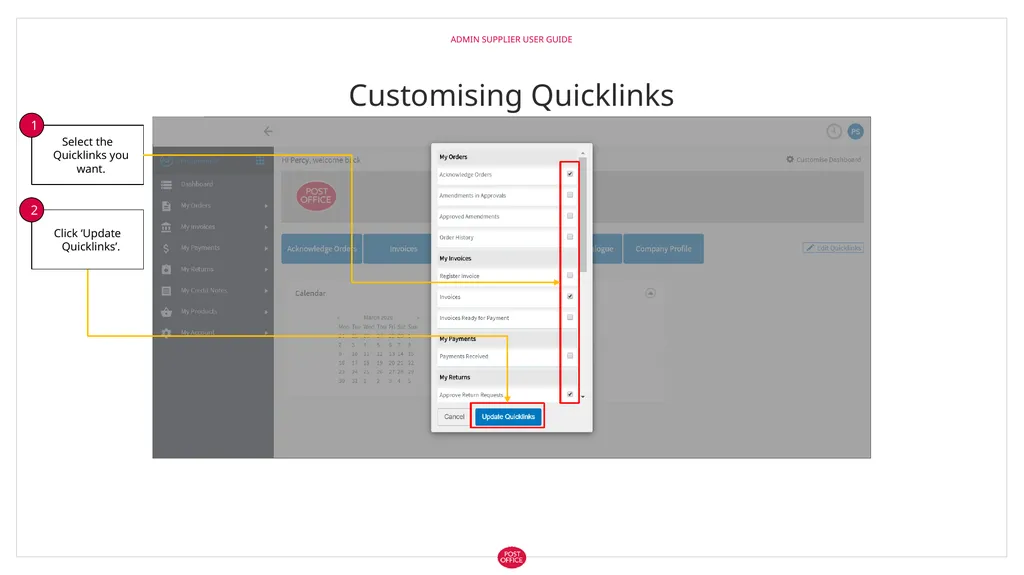Click the Customise Dashboard link
The height and width of the screenshot is (575, 1024).
(824, 159)
